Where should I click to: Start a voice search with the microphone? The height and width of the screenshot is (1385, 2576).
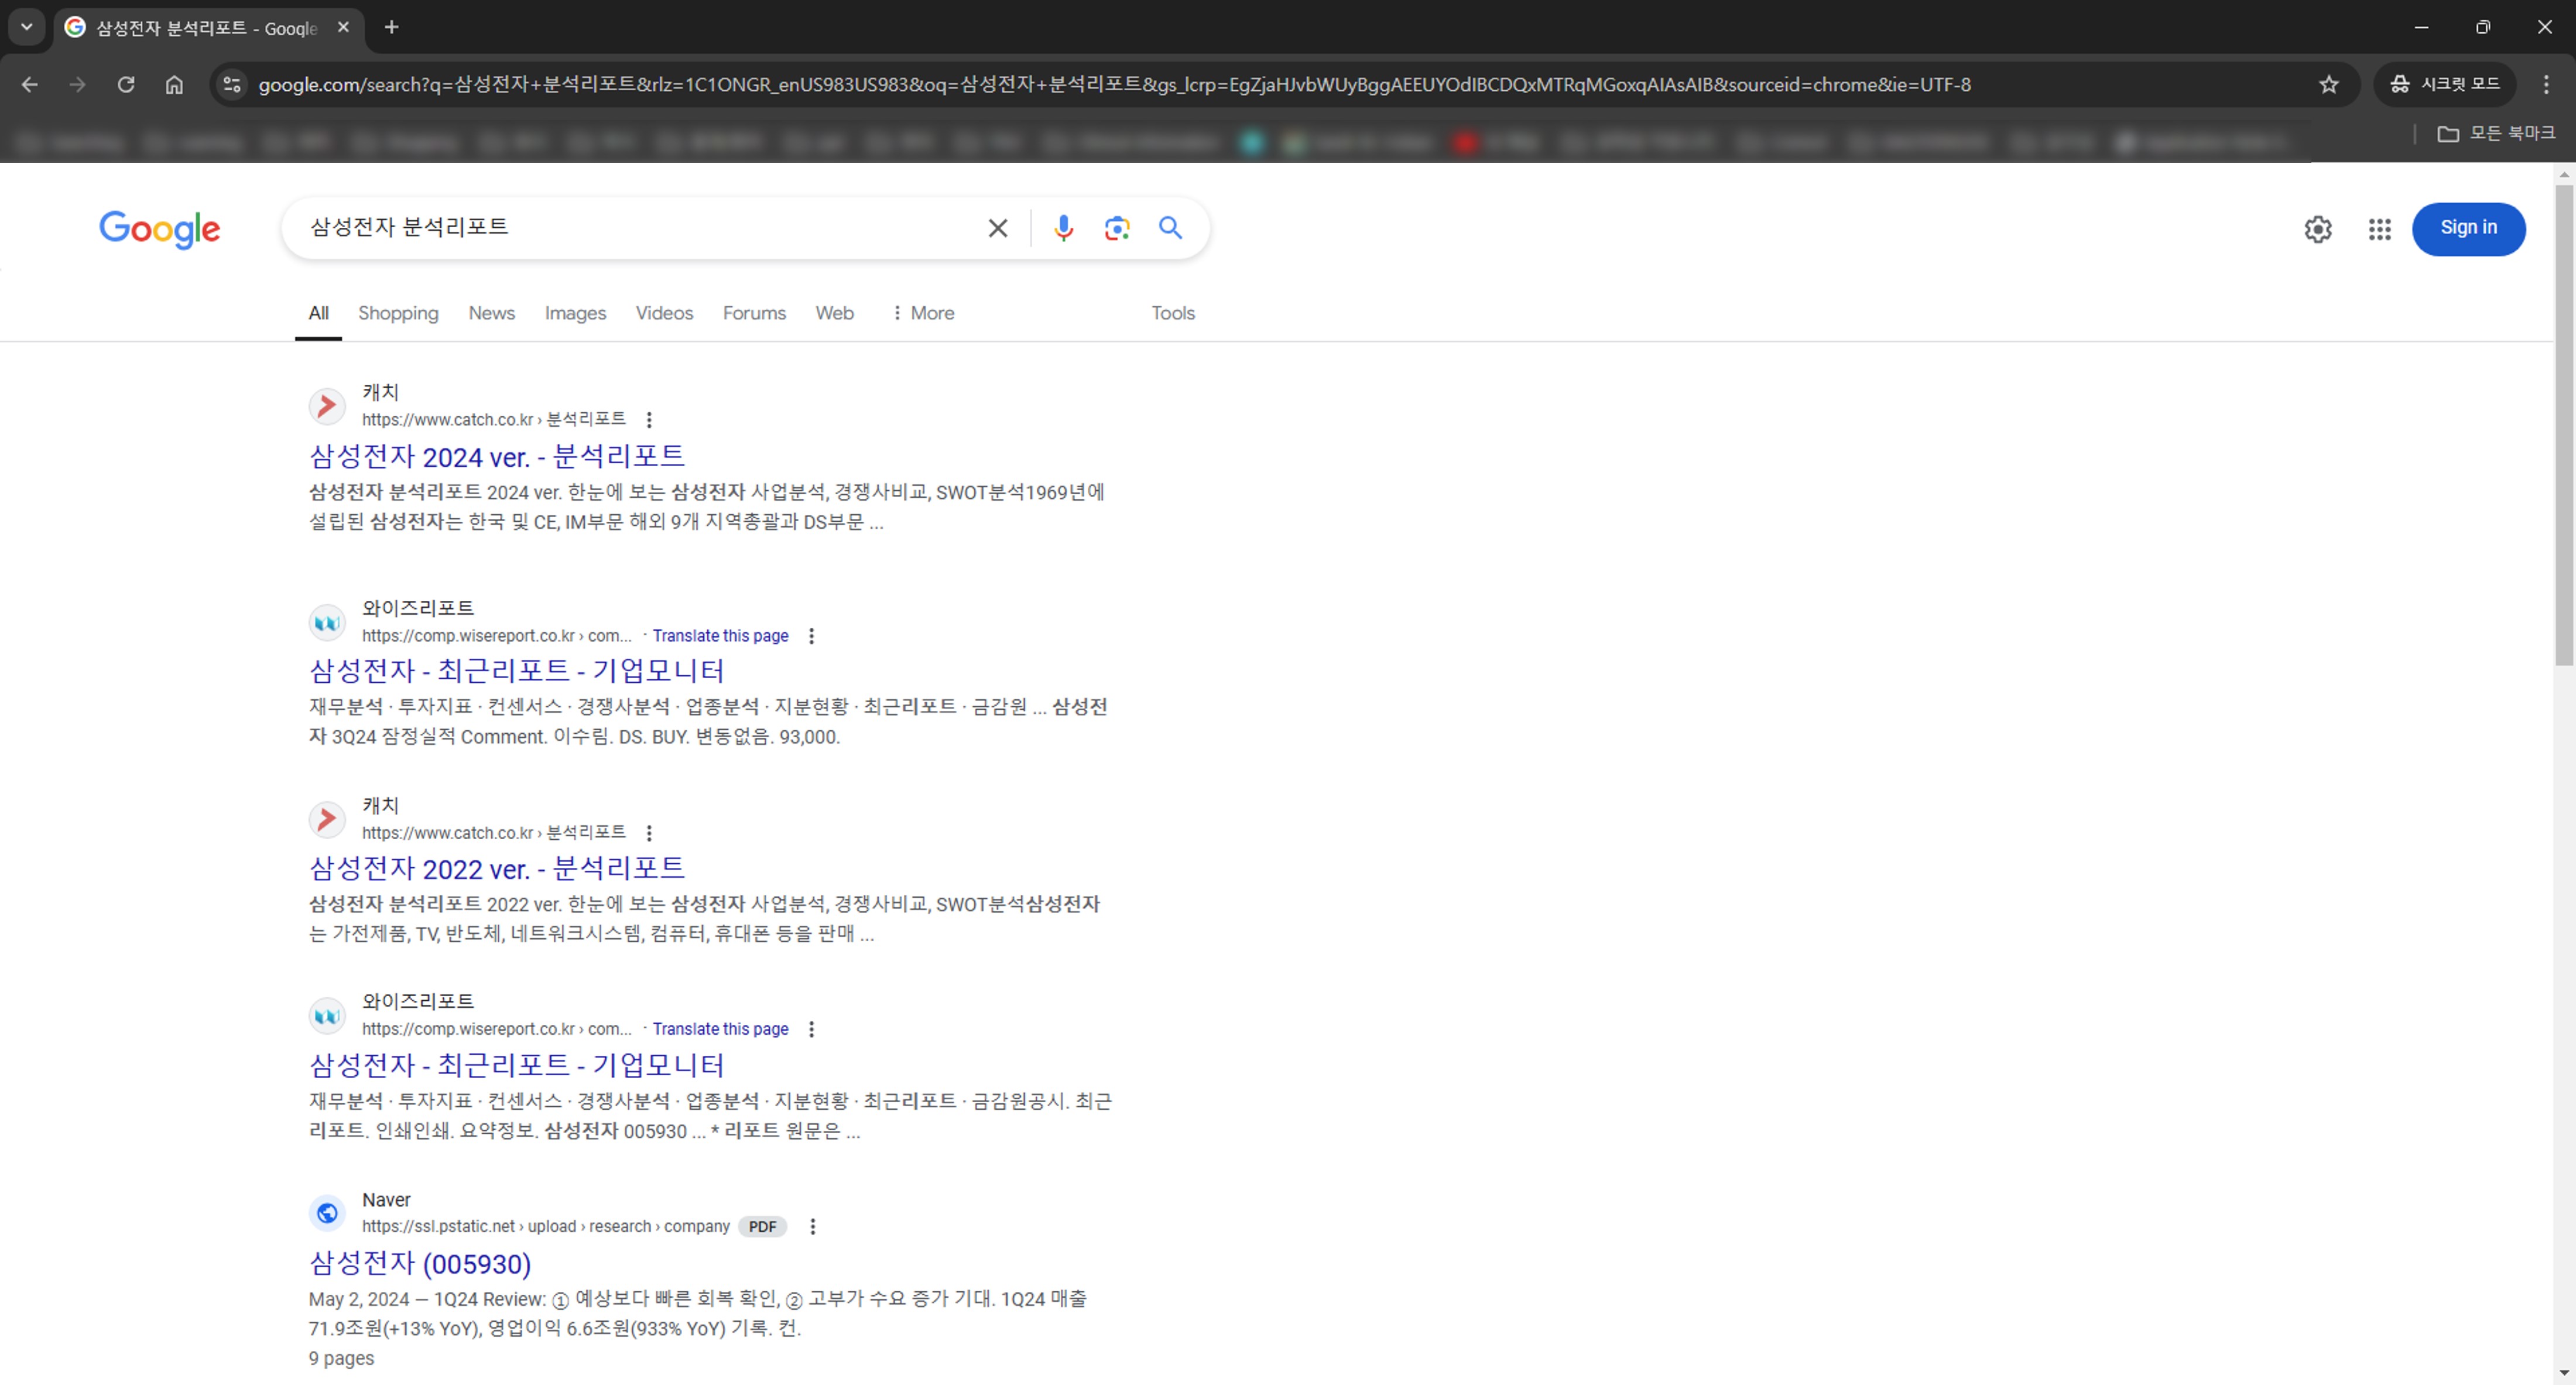click(x=1063, y=228)
